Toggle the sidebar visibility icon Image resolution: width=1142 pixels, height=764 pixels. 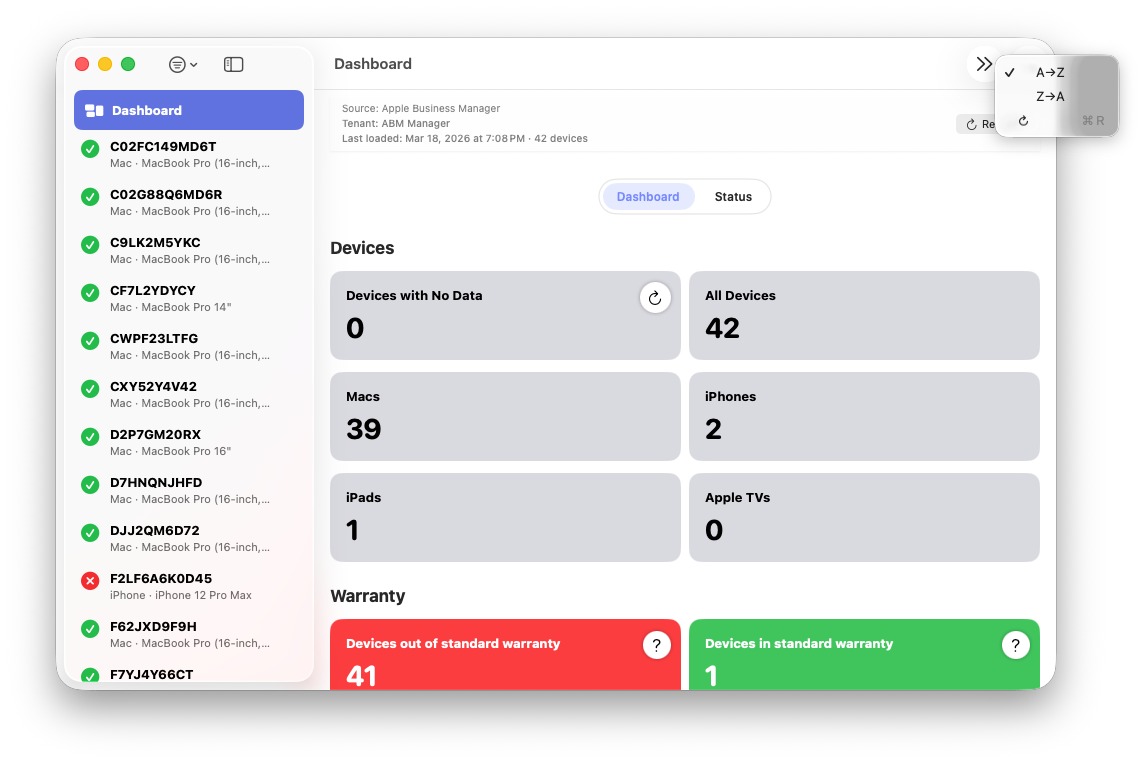(233, 64)
